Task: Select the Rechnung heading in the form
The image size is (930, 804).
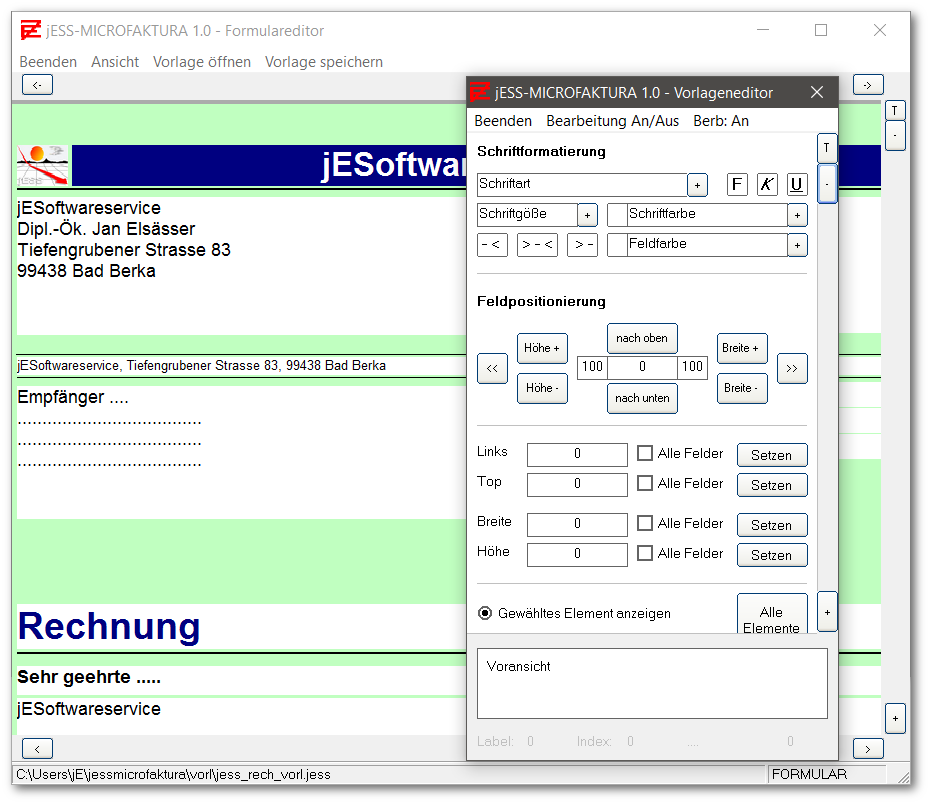Action: tap(109, 626)
